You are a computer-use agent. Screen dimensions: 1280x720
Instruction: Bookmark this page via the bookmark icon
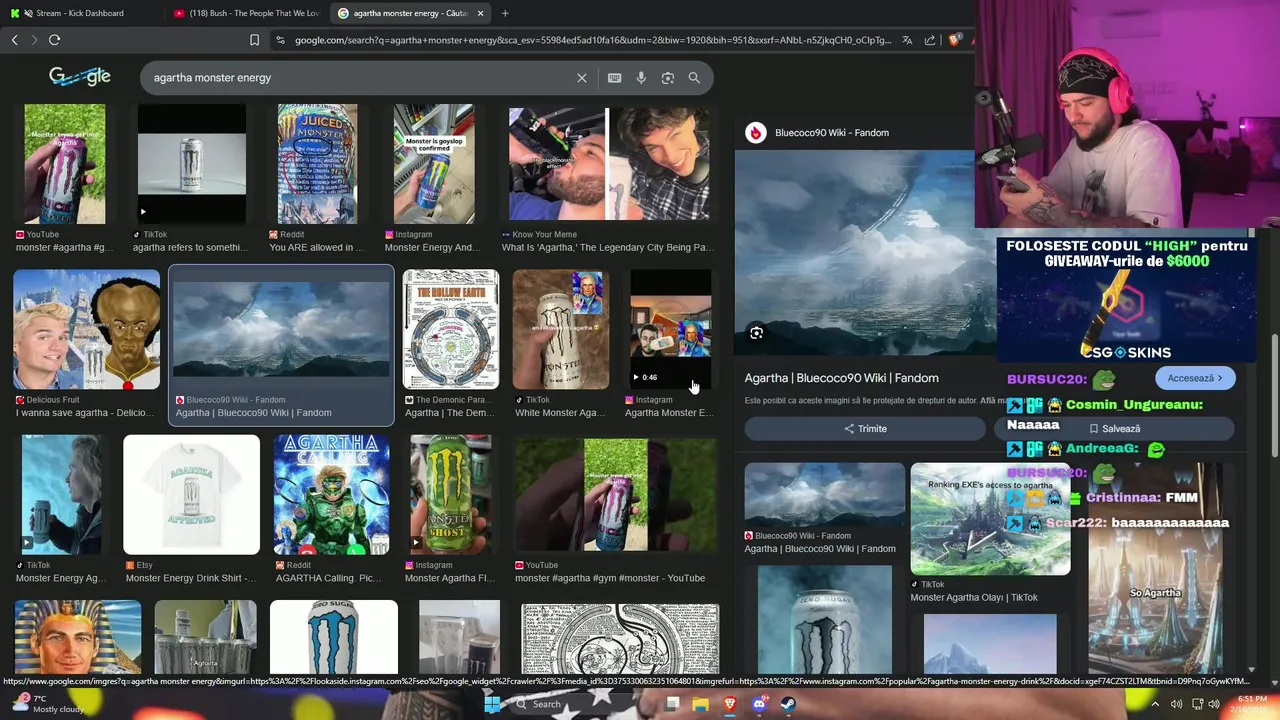click(254, 40)
